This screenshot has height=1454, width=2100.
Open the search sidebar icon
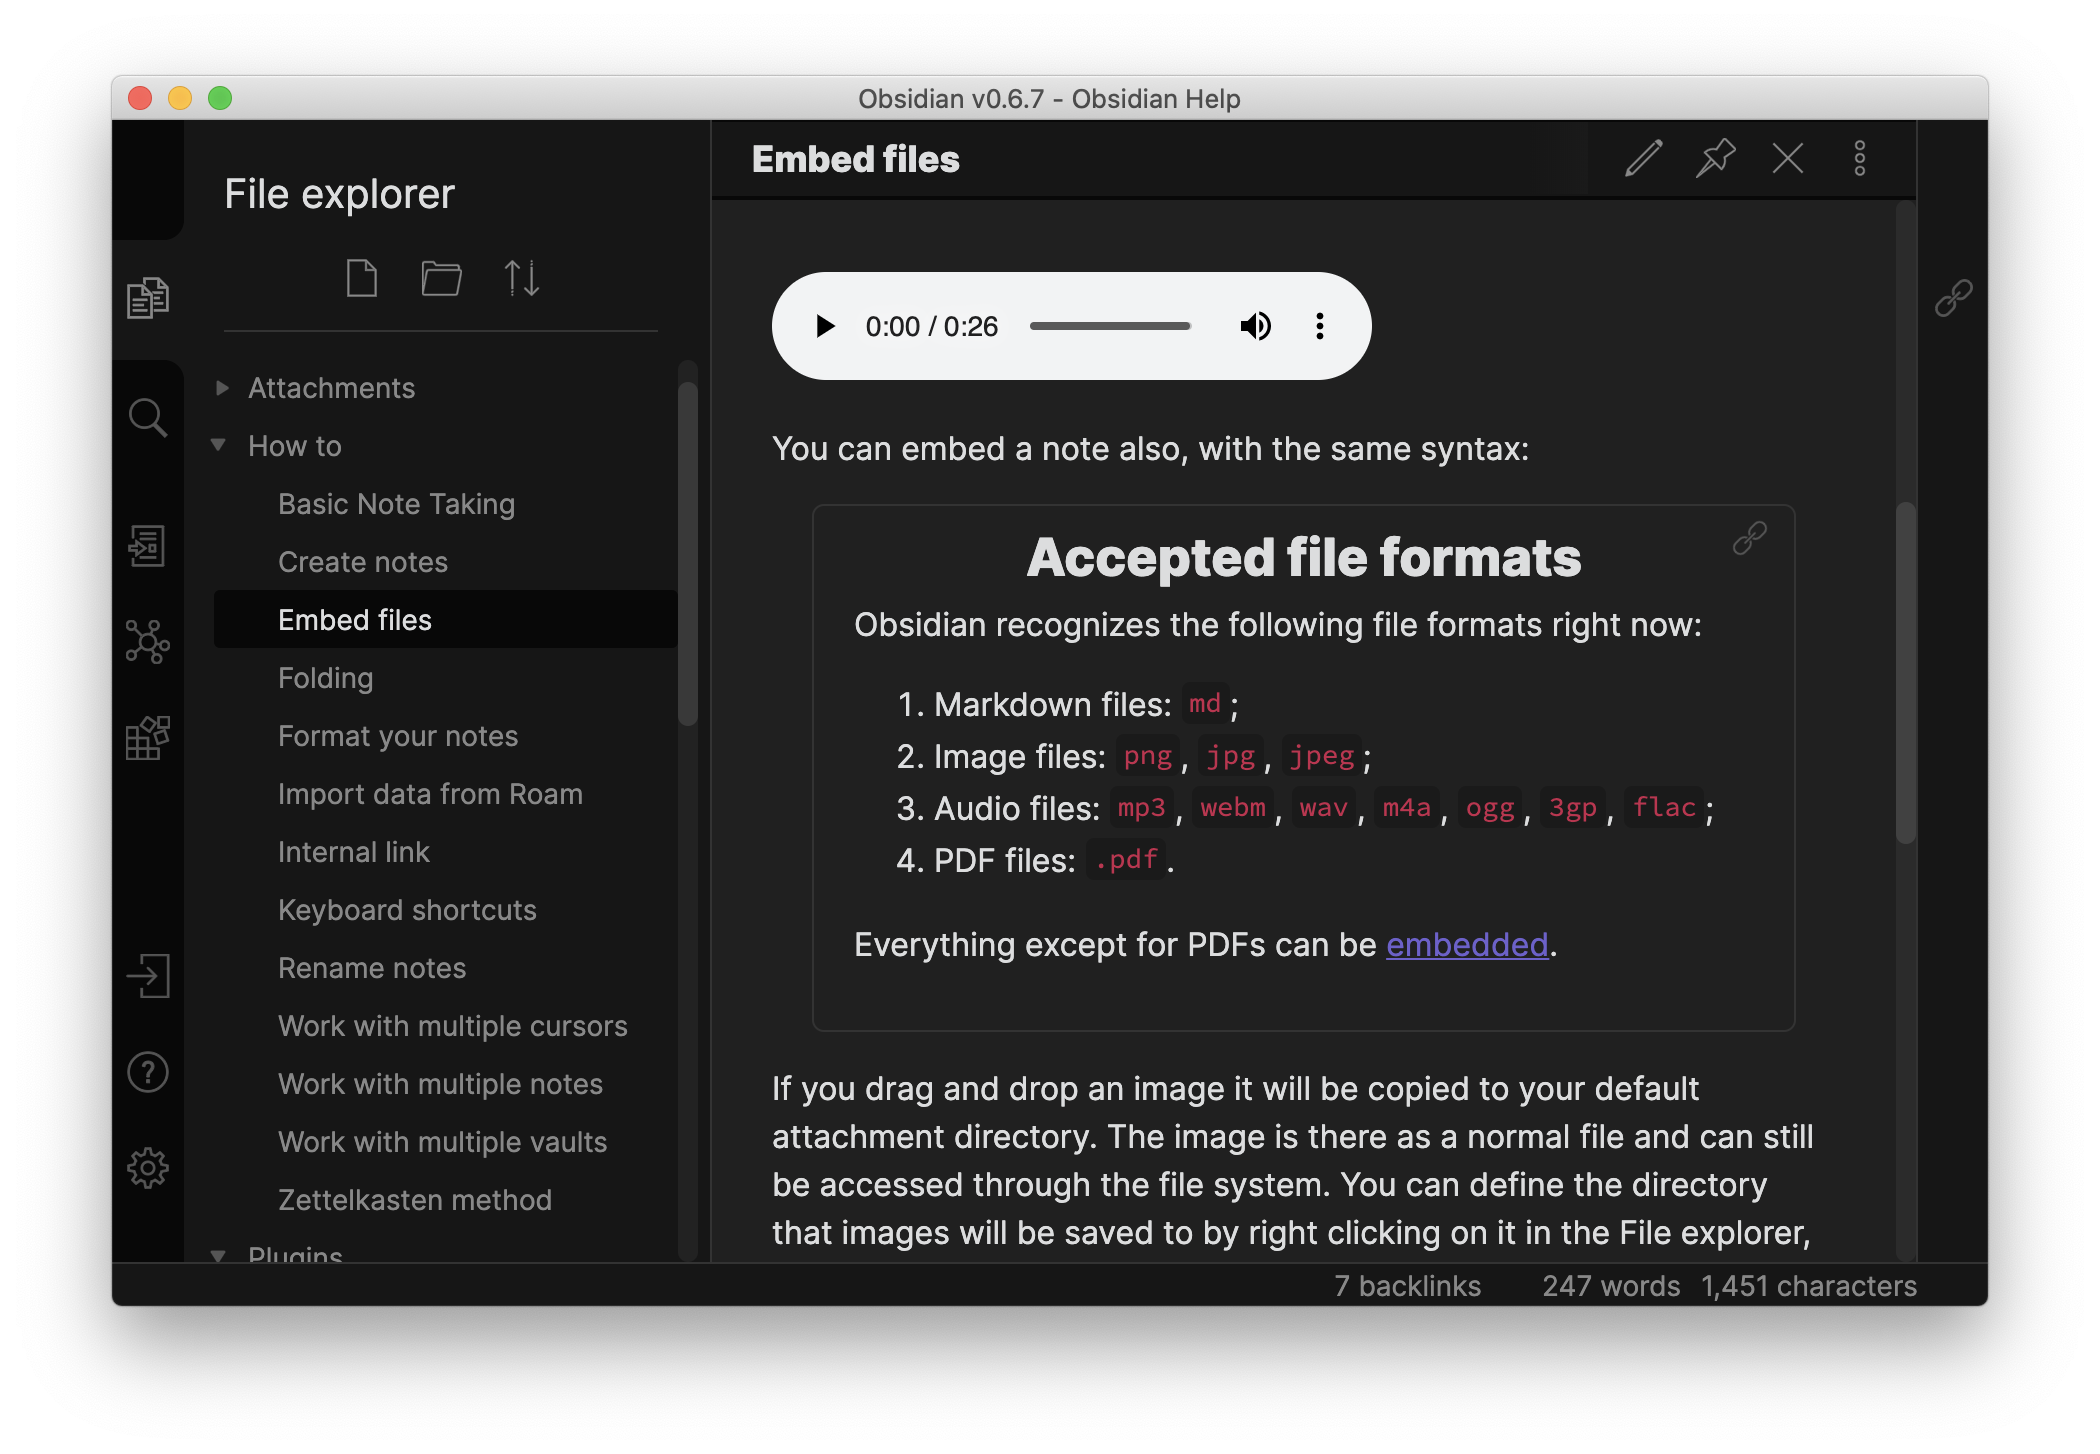pos(148,418)
